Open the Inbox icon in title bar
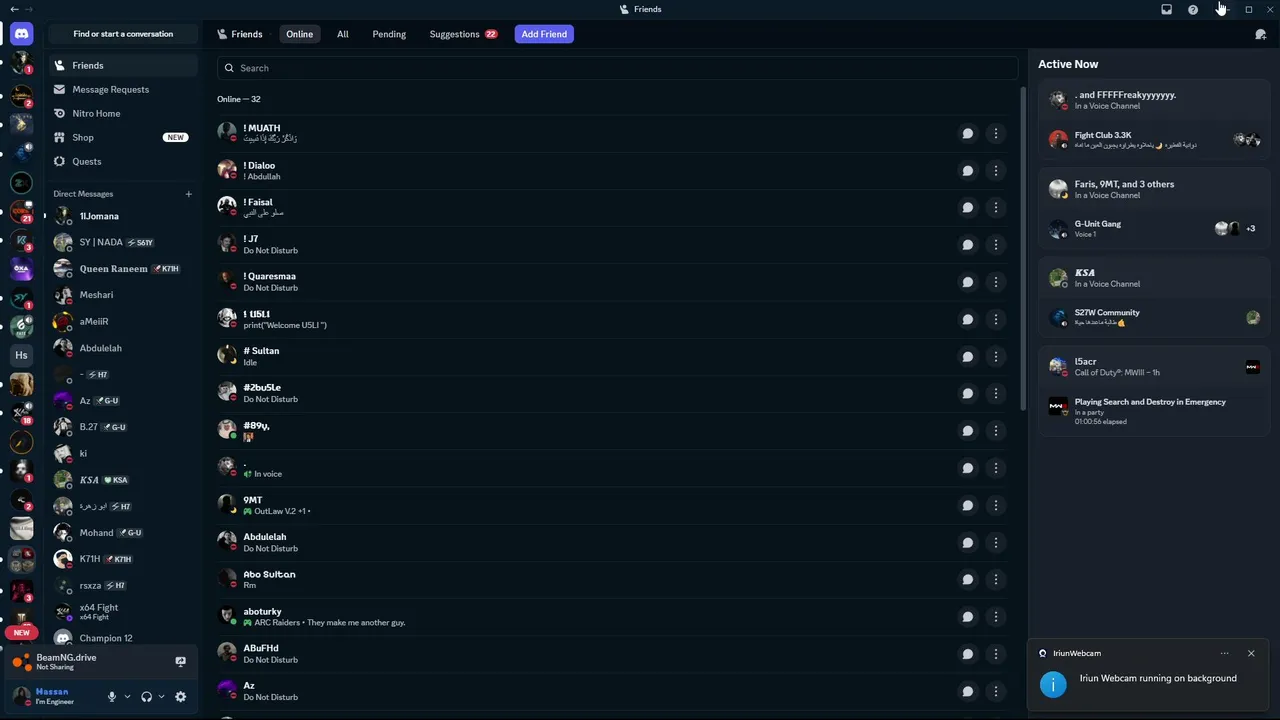 tap(1166, 9)
